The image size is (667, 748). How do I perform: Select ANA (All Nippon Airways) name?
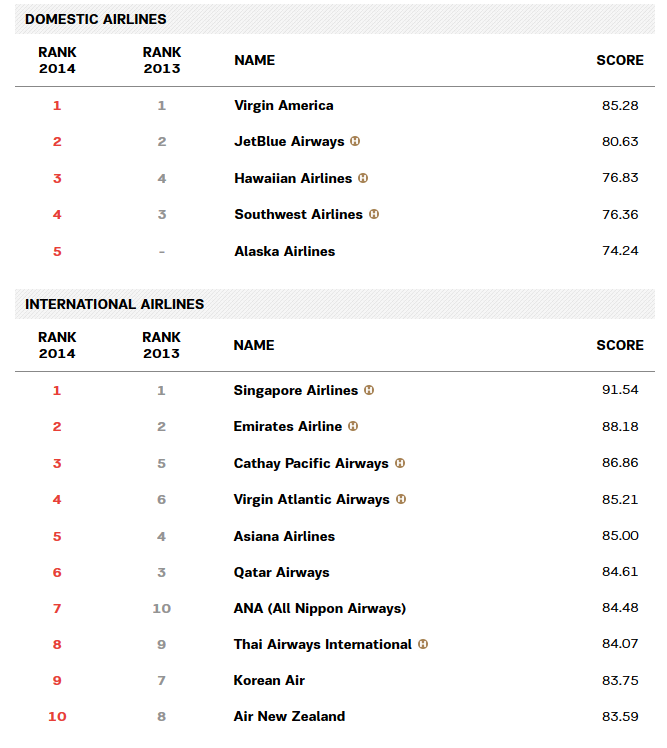click(x=320, y=609)
